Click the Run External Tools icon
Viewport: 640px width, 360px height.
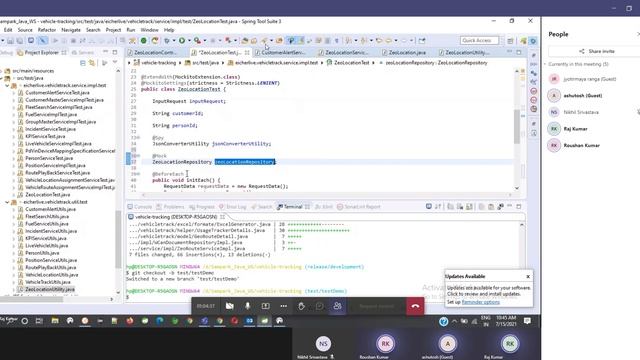[x=197, y=40]
